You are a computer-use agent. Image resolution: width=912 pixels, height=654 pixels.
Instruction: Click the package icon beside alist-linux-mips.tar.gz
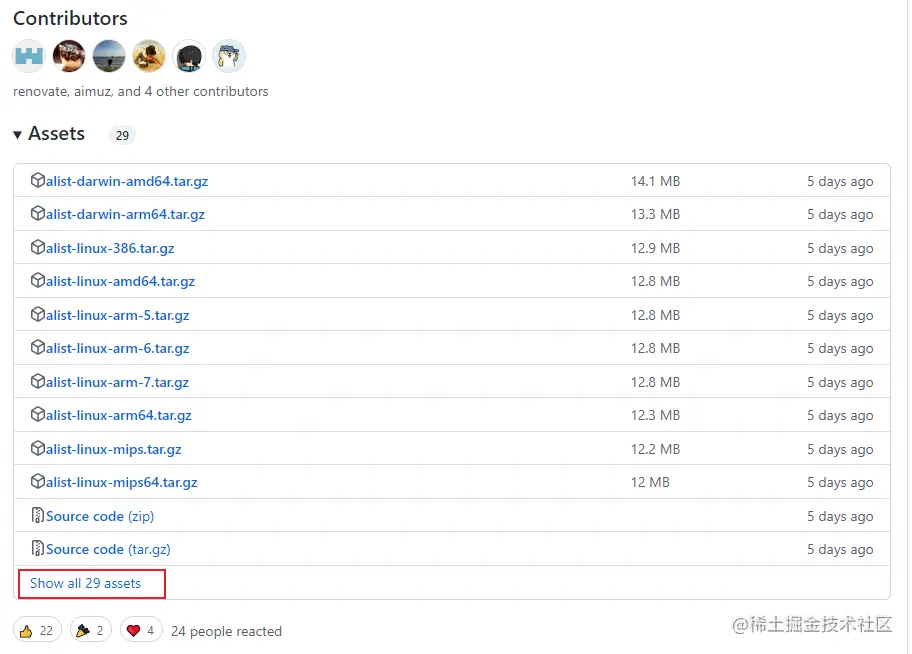click(x=37, y=448)
